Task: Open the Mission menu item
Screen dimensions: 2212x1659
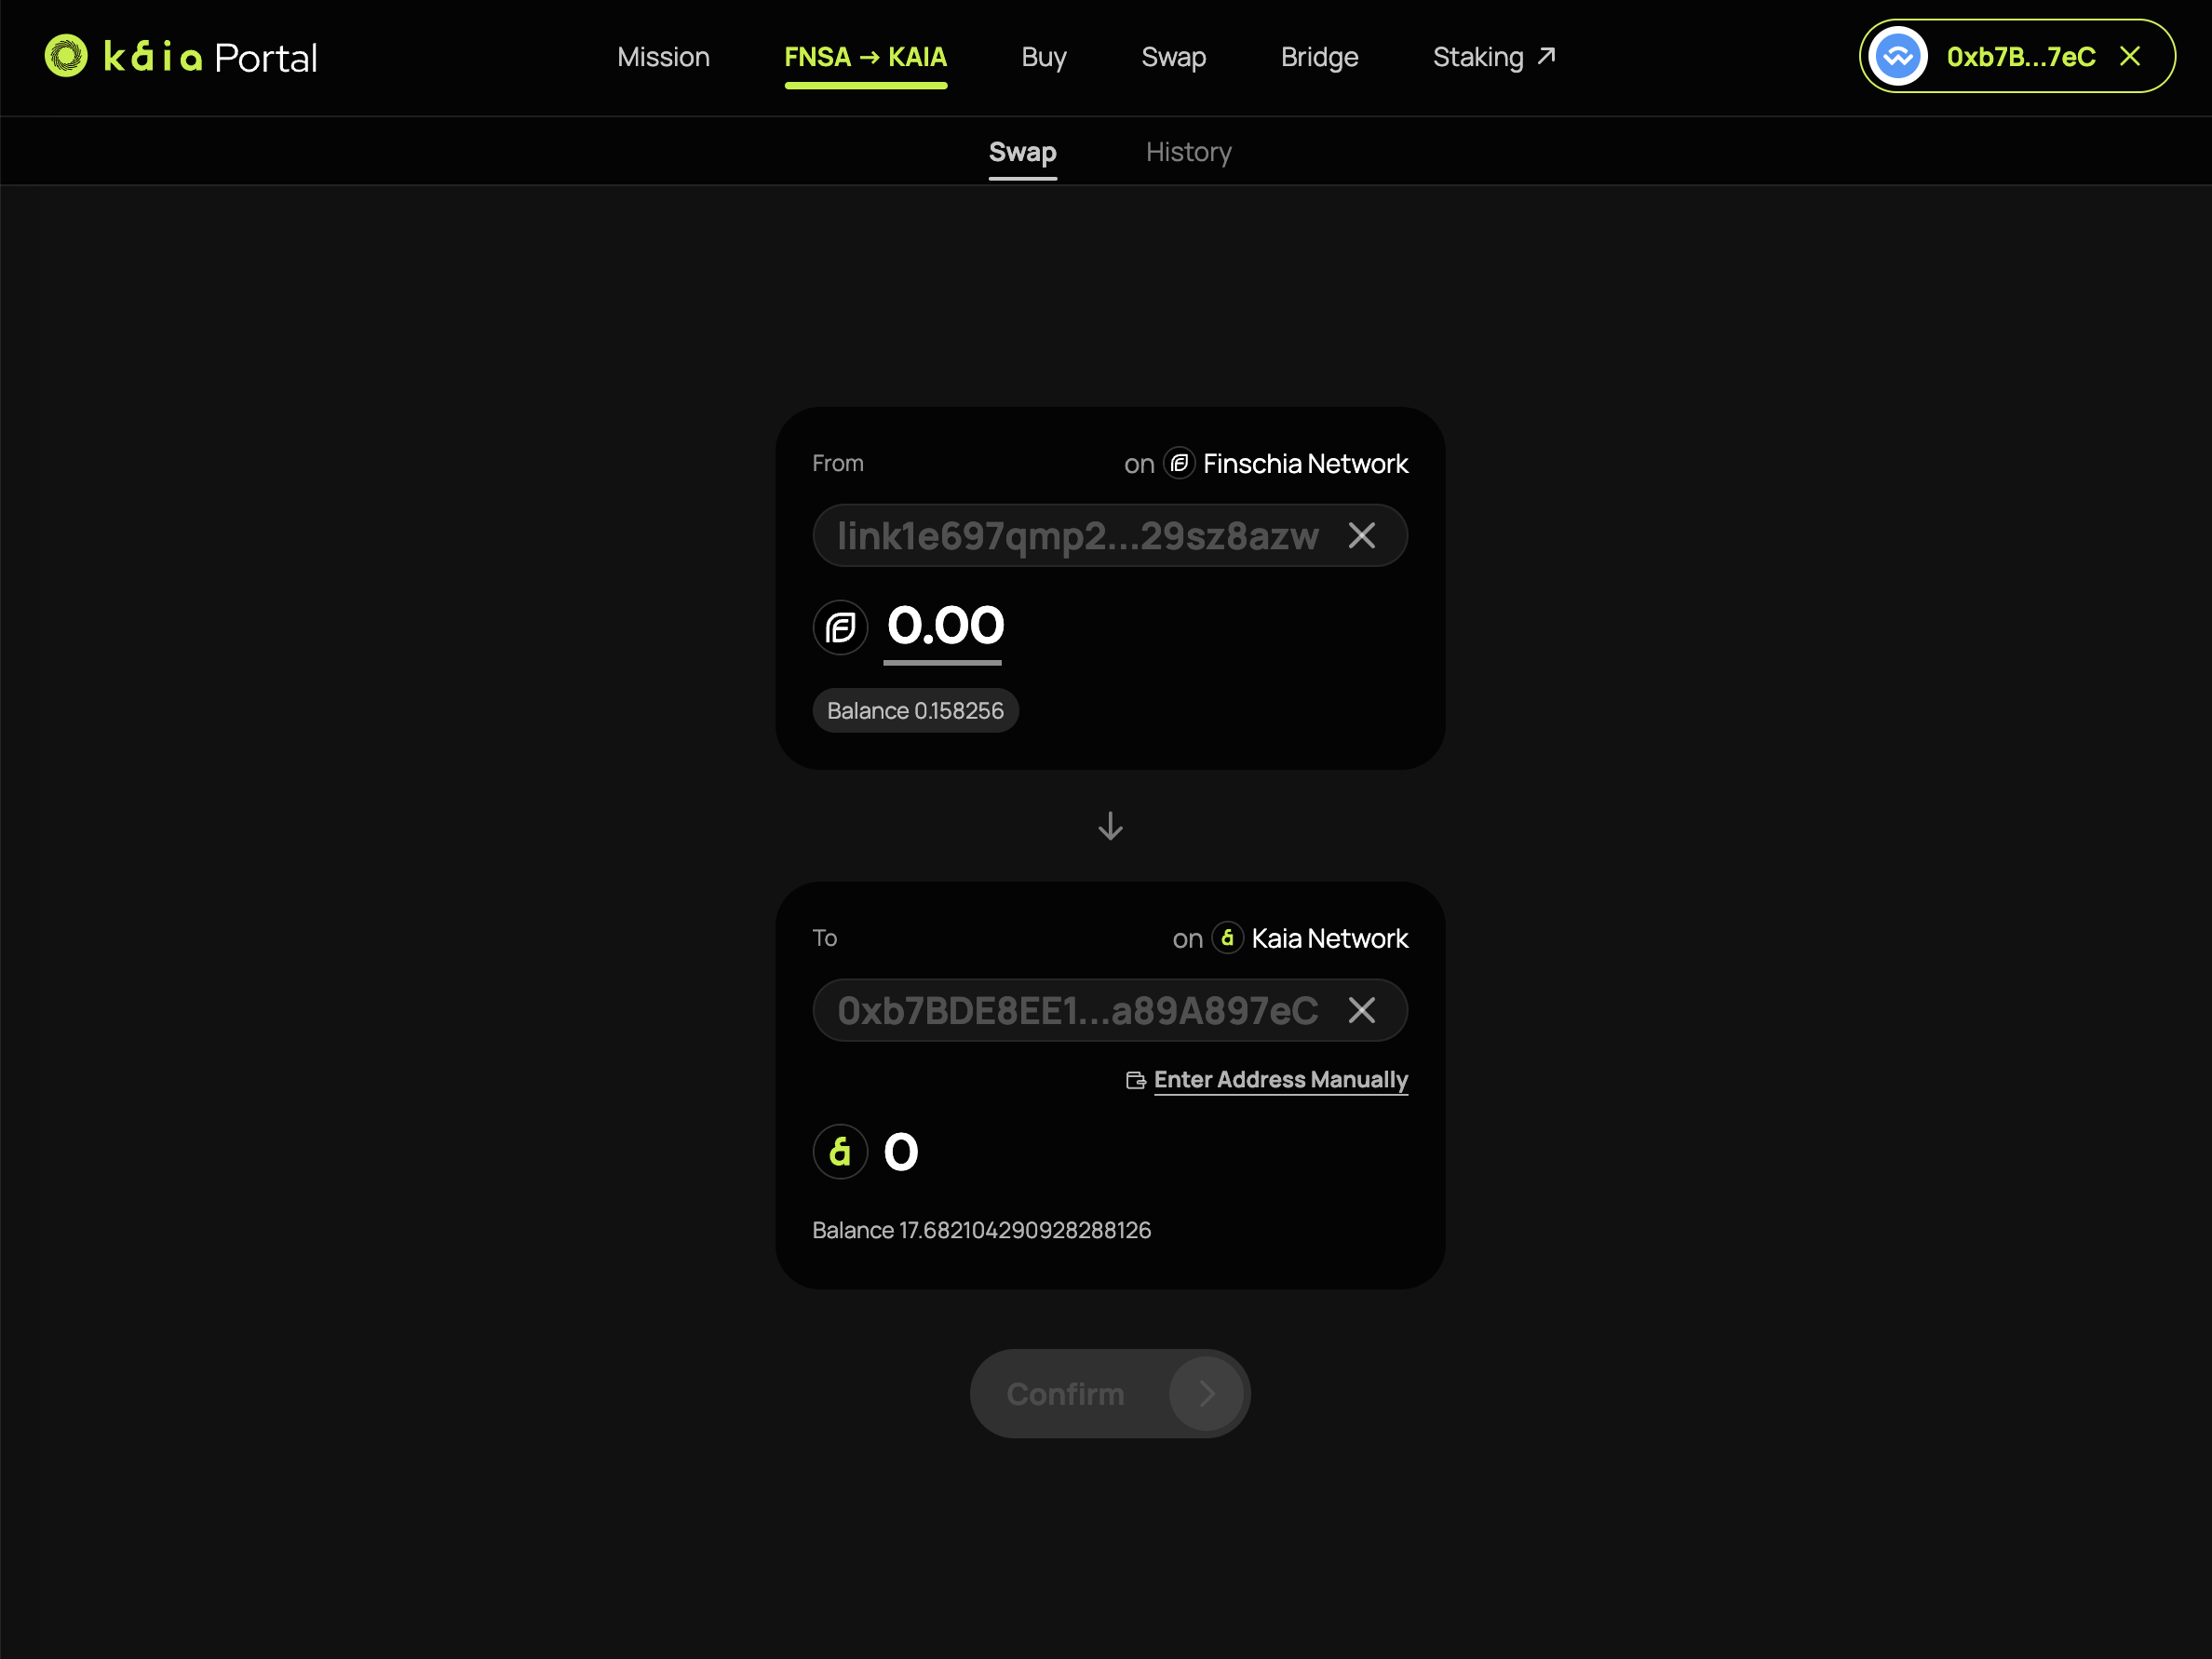Action: 663,57
